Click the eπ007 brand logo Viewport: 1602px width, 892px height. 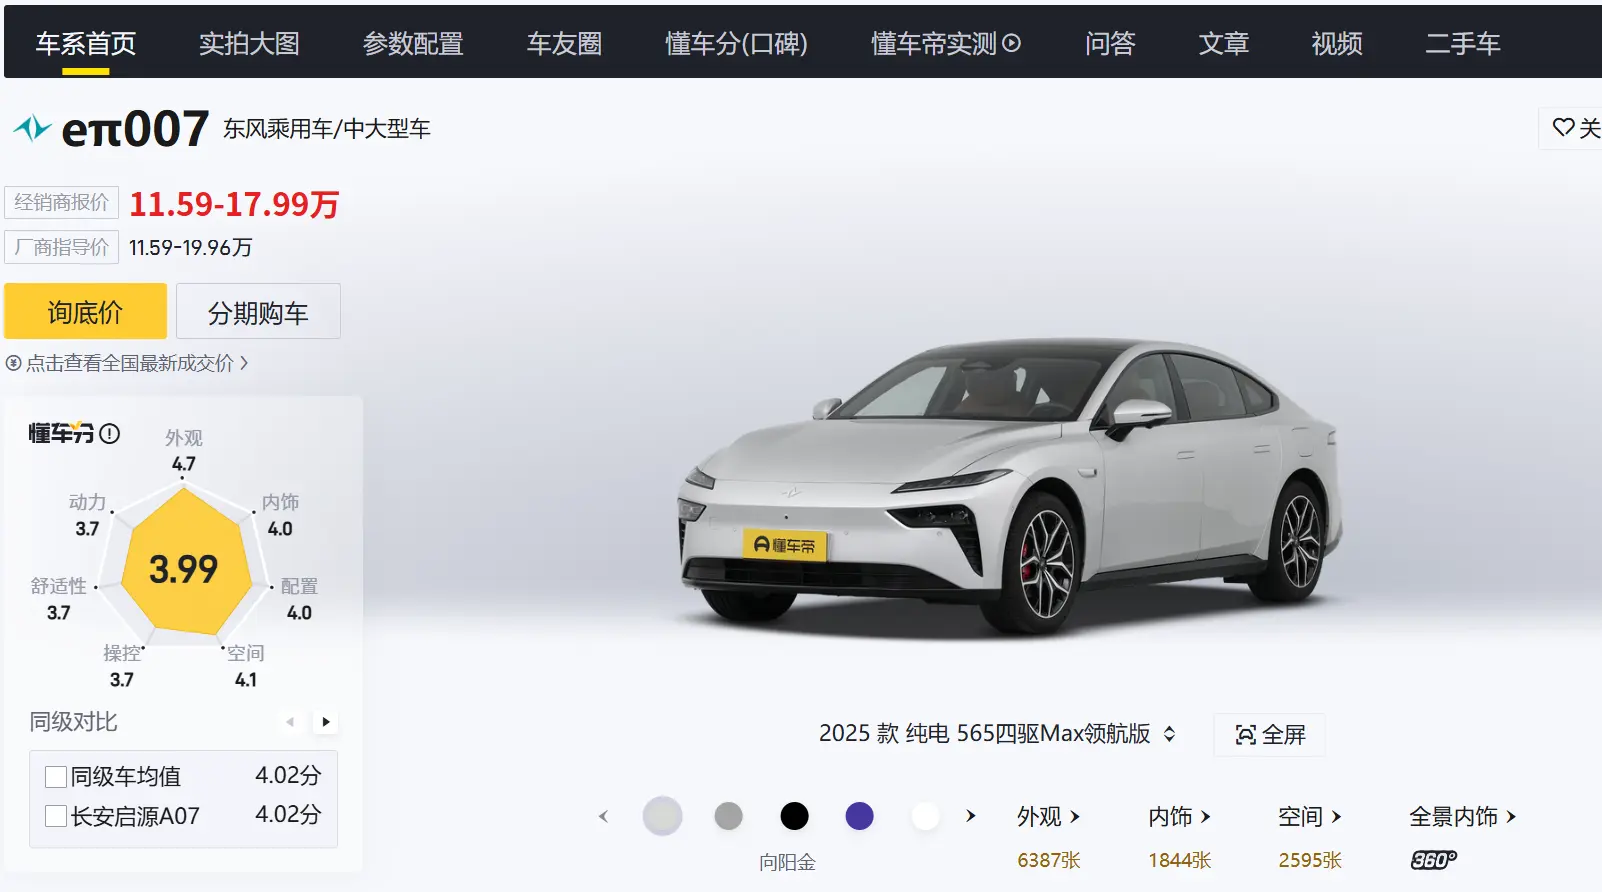tap(32, 128)
